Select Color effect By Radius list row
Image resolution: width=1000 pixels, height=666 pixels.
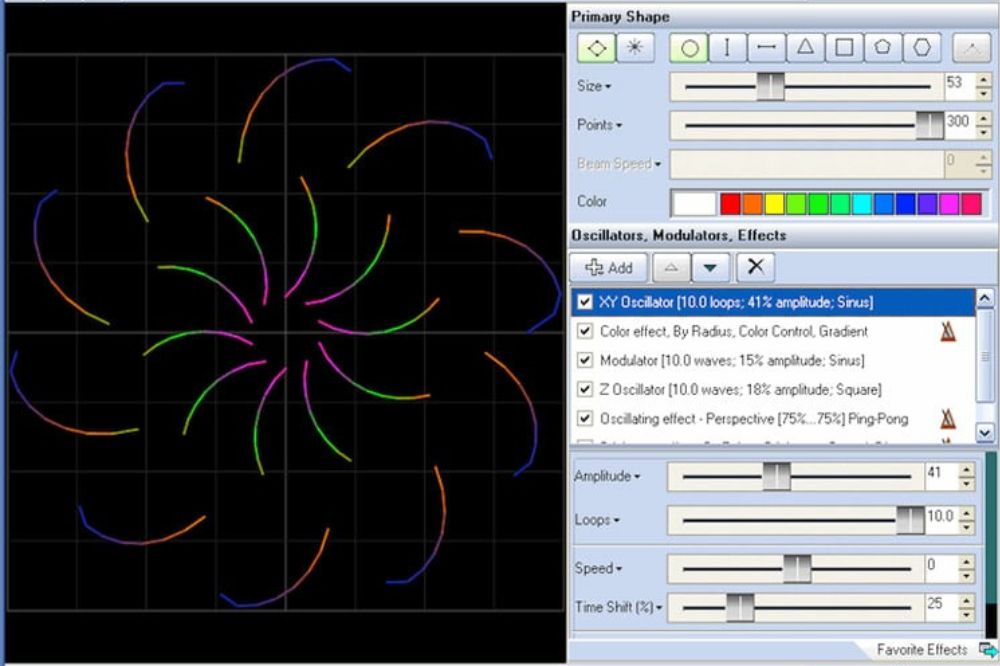tap(773, 331)
